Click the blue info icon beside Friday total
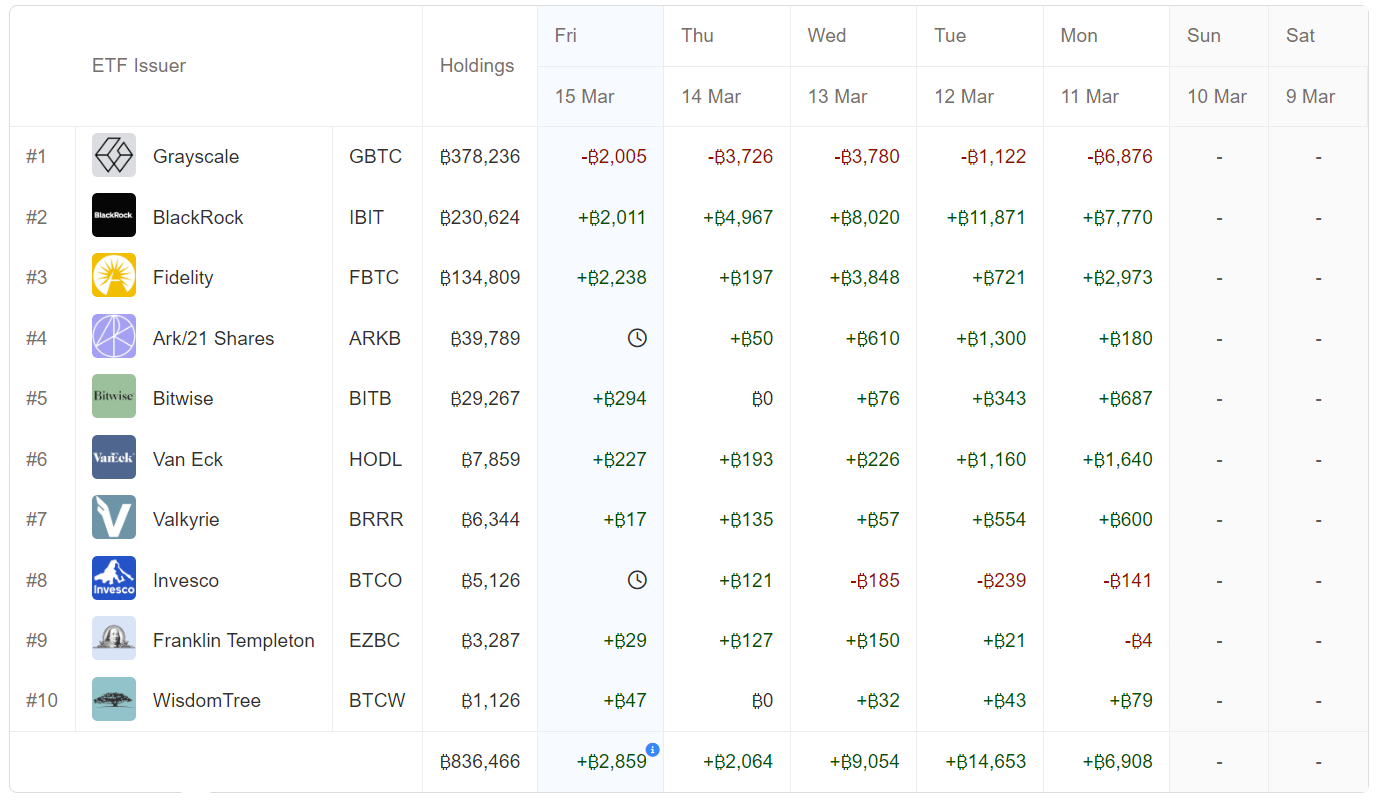The height and width of the screenshot is (807, 1376). pos(652,749)
